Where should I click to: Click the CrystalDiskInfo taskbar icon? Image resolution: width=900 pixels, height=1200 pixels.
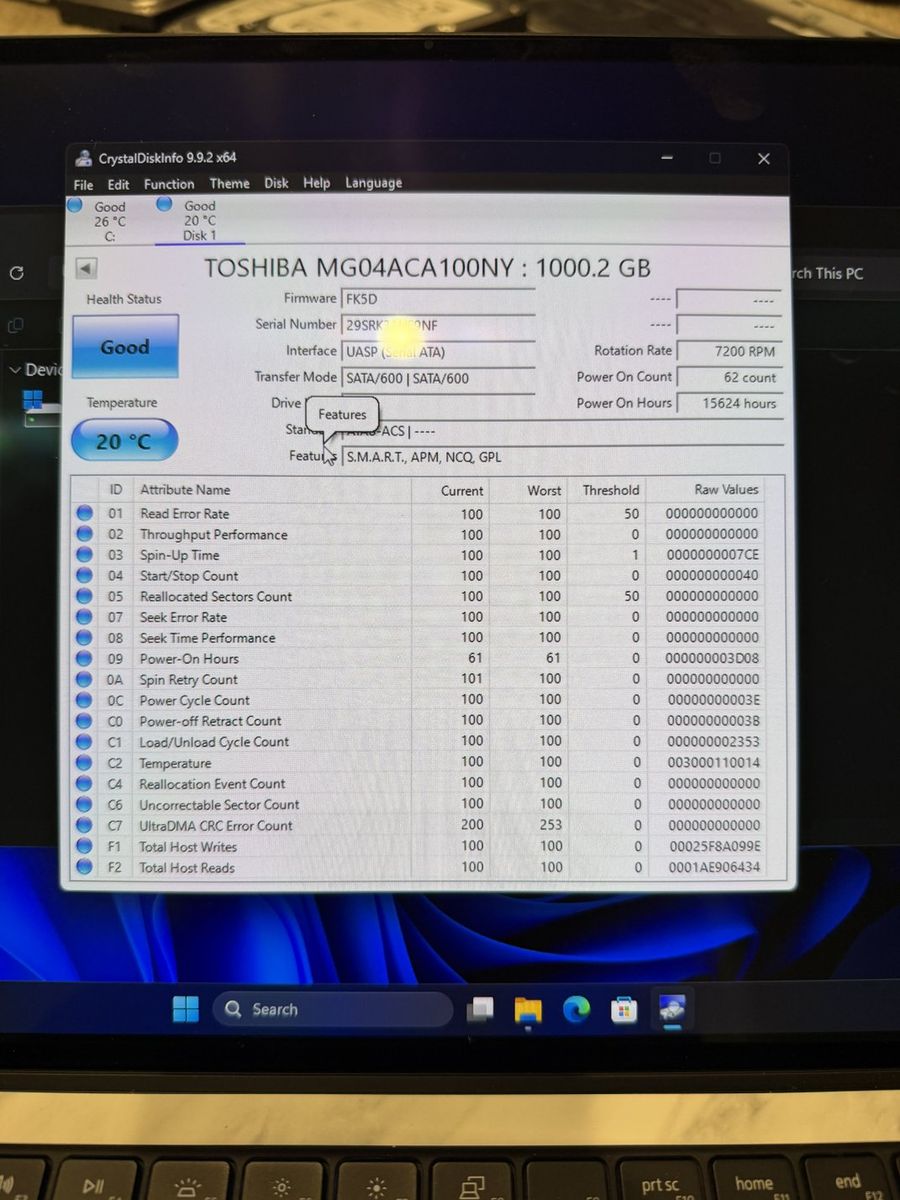click(671, 1010)
